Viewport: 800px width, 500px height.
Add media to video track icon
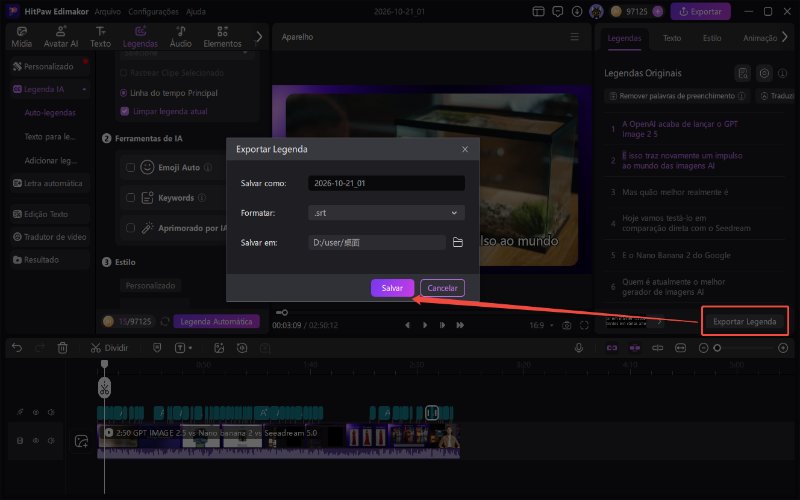pos(81,441)
